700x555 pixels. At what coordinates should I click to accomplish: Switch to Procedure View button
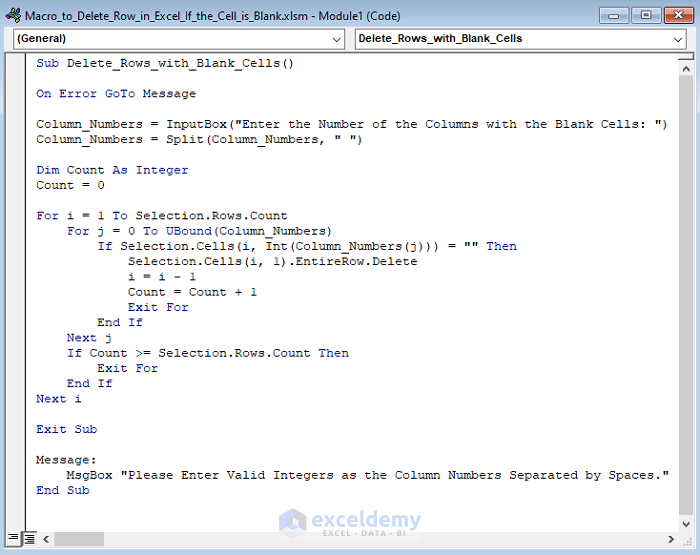[13, 538]
